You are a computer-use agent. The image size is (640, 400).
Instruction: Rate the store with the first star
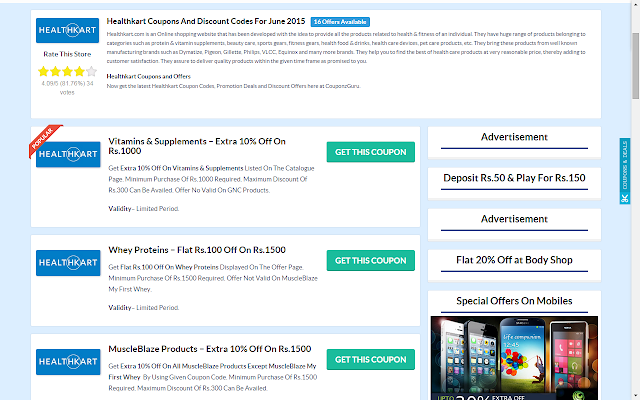pyautogui.click(x=43, y=72)
